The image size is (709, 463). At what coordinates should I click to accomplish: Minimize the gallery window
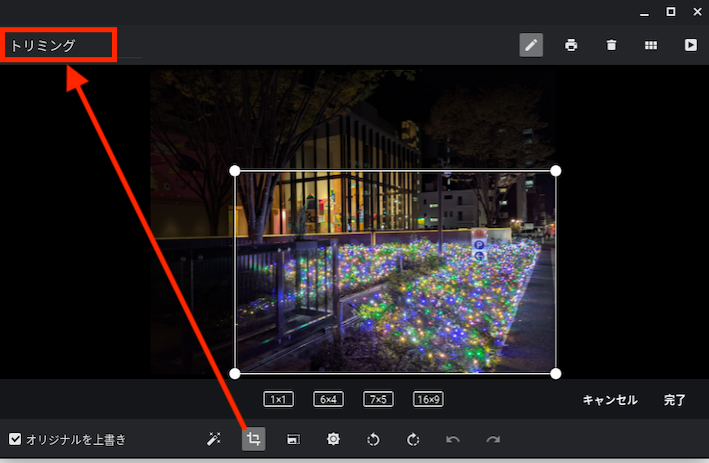tap(644, 13)
